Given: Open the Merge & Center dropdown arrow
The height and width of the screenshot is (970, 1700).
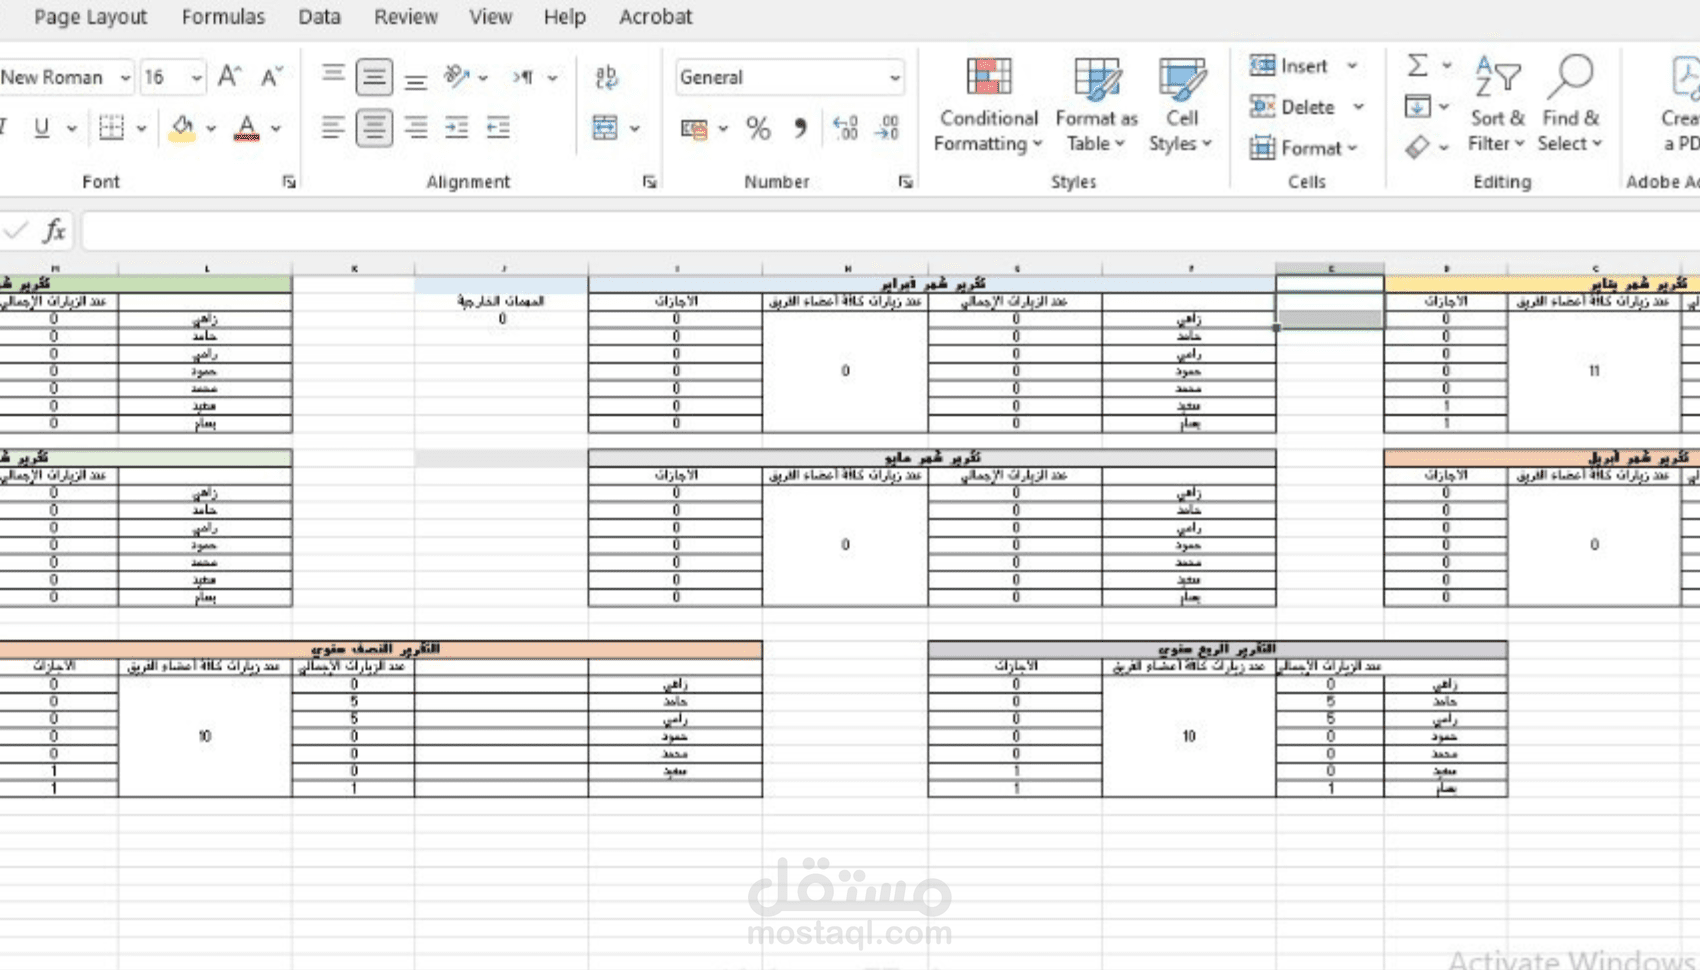Looking at the screenshot, I should (634, 128).
